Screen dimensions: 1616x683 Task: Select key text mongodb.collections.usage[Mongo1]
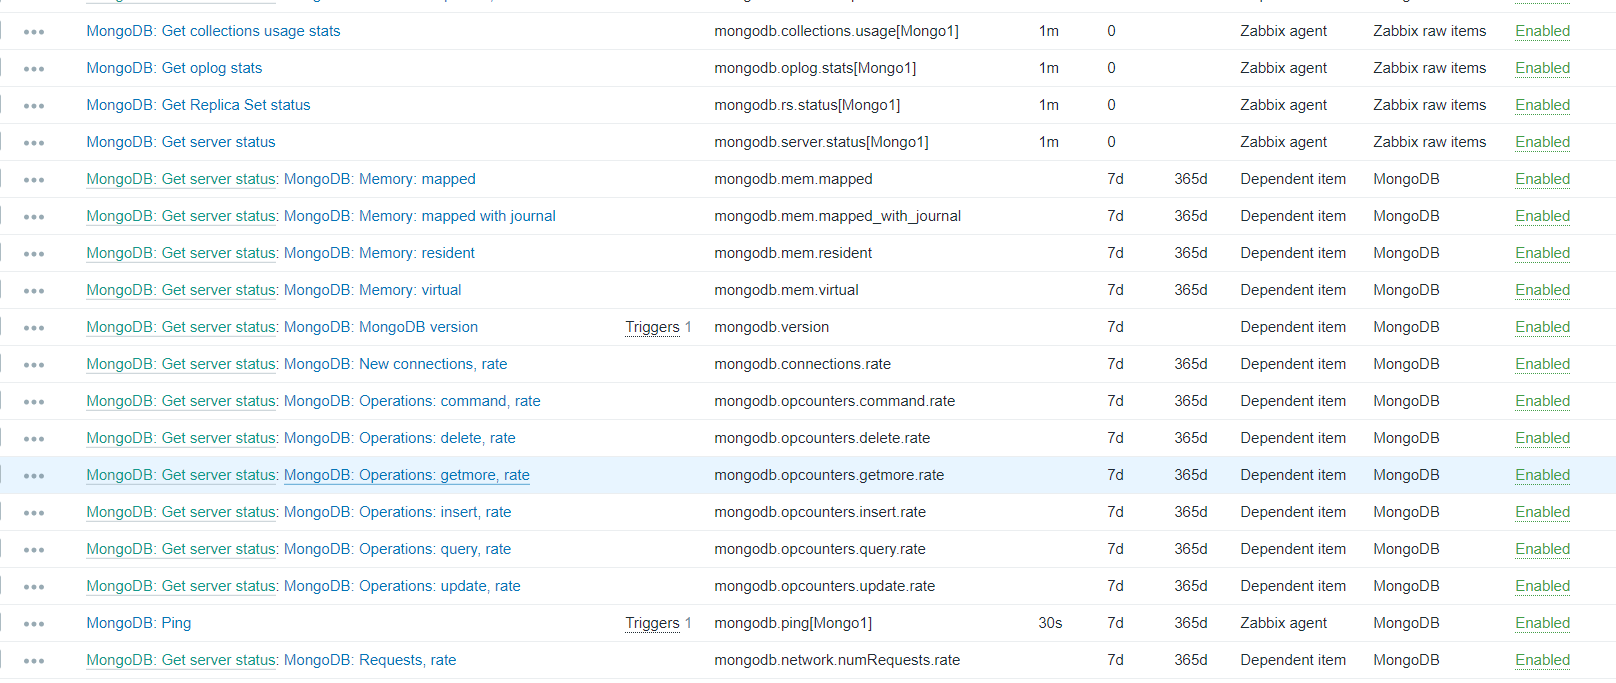(x=836, y=31)
